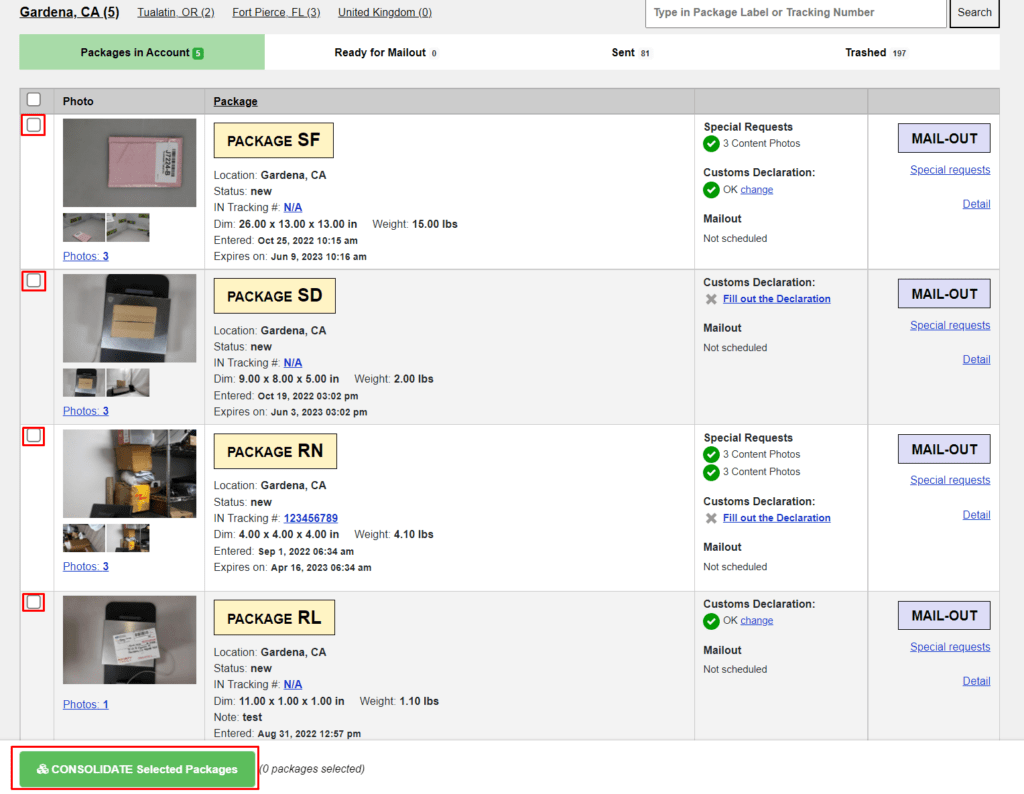Click MAIL-OUT for Package SF
This screenshot has width=1024, height=794.
pos(943,138)
